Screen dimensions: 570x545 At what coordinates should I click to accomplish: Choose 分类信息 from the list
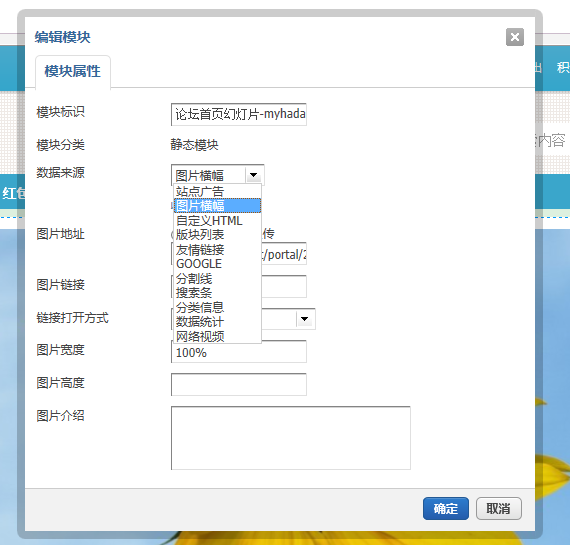point(217,308)
